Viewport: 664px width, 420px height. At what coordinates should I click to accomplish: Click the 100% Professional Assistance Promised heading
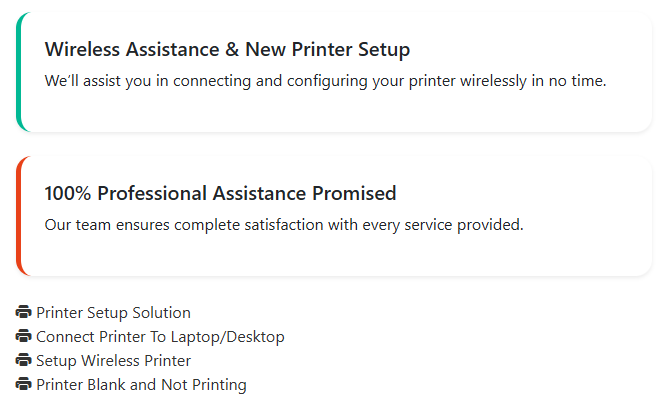[x=220, y=194]
